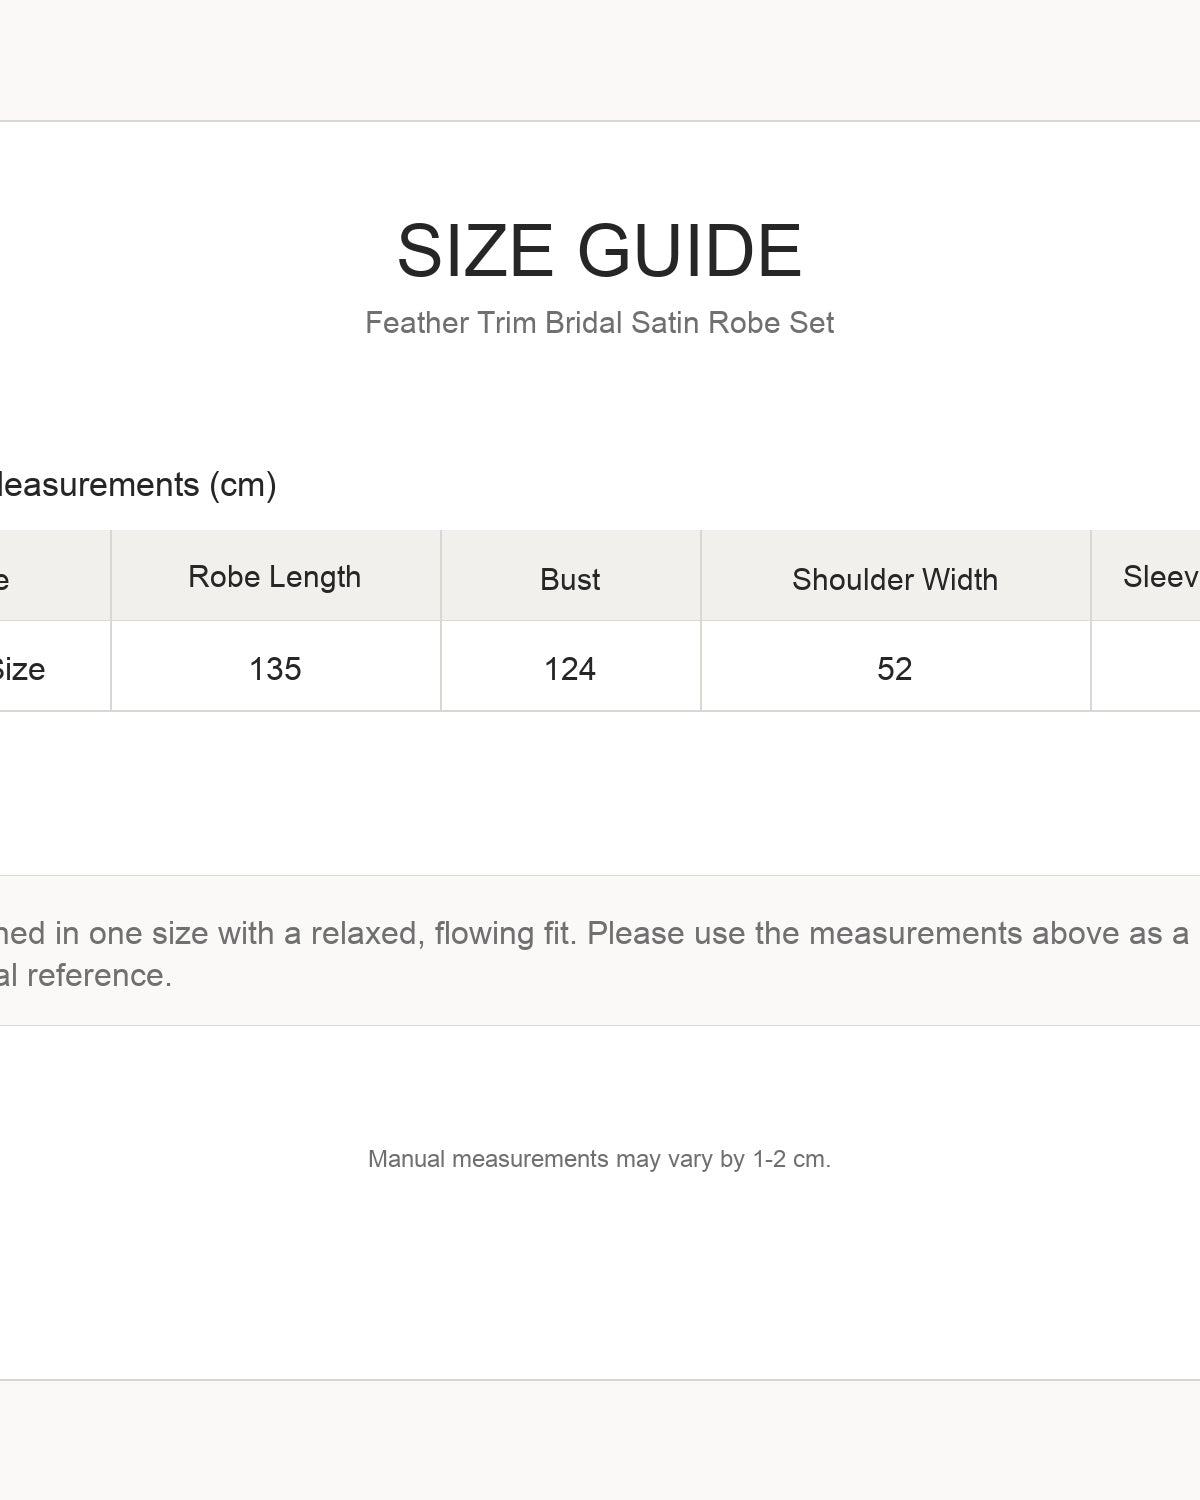Click the empty sleeve value cell
The image size is (1200, 1500).
coord(1146,666)
